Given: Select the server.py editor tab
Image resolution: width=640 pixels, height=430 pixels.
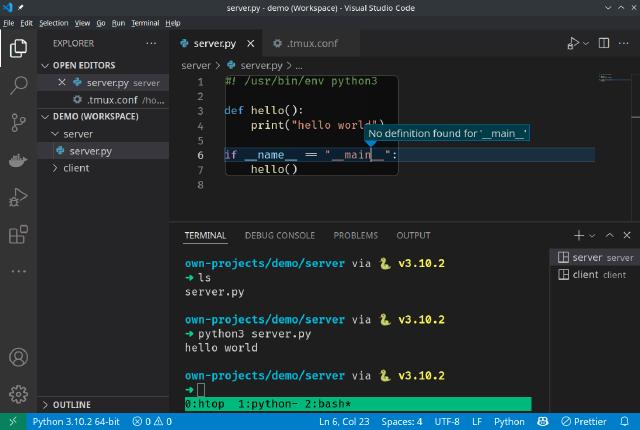Looking at the screenshot, I should (x=214, y=43).
